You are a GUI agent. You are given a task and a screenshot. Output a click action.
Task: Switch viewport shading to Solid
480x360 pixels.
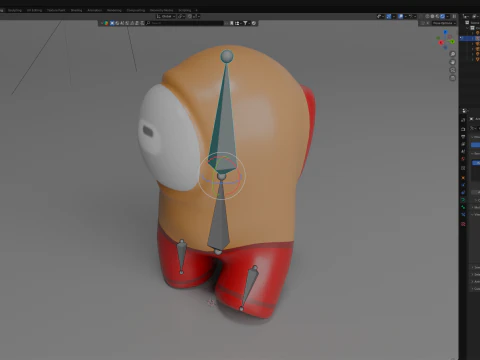click(x=433, y=16)
